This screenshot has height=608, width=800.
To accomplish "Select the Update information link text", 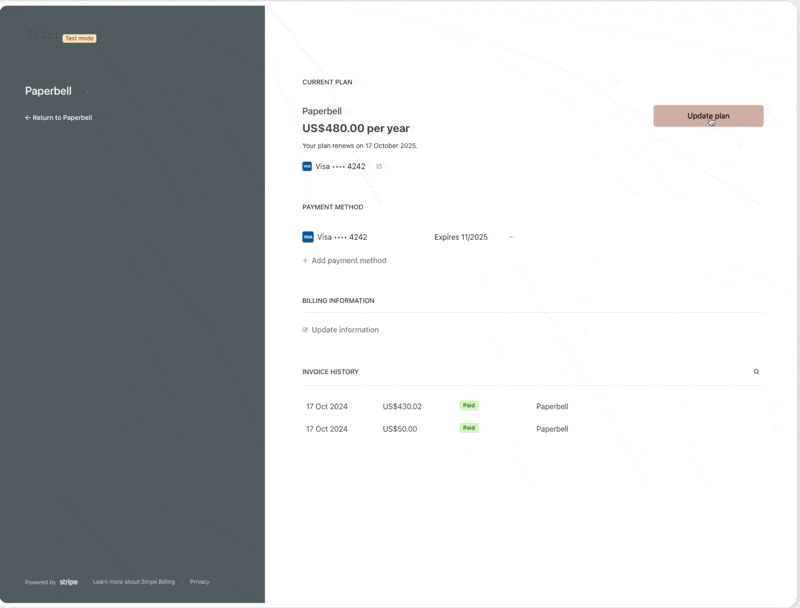I will (x=345, y=330).
